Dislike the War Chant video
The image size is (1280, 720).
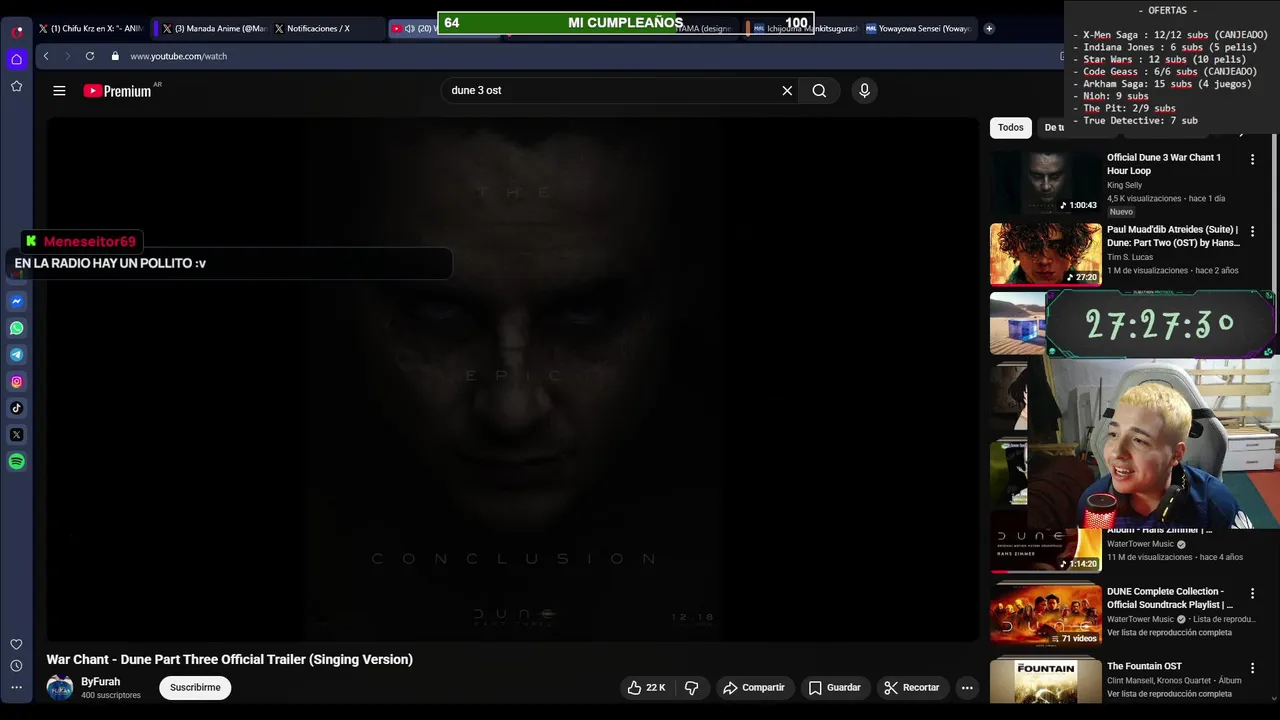click(691, 688)
